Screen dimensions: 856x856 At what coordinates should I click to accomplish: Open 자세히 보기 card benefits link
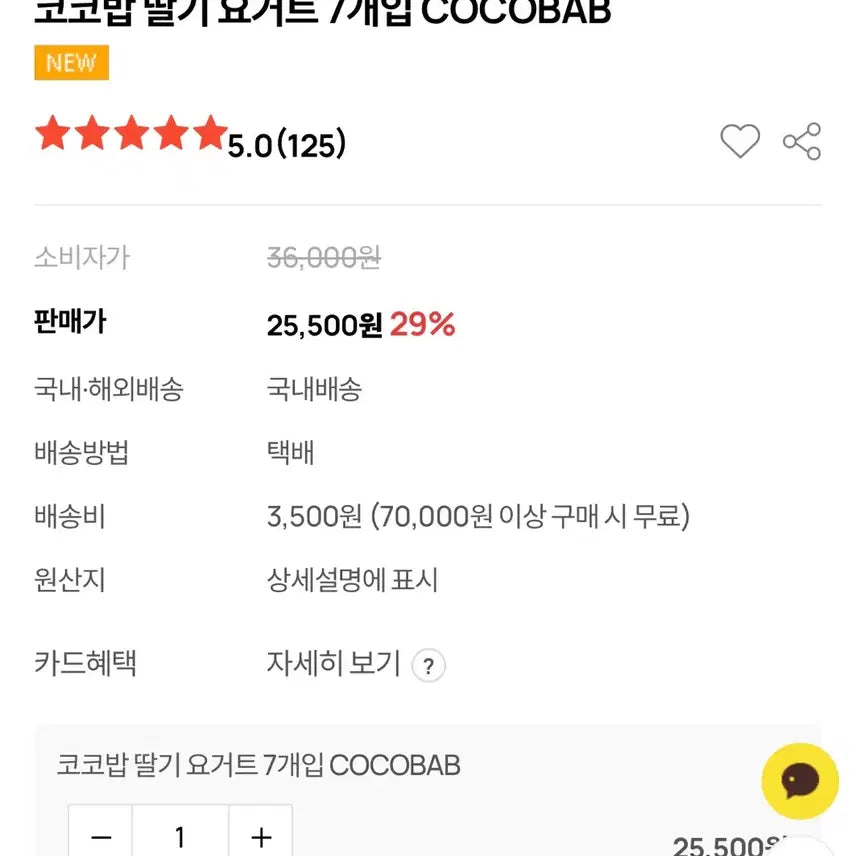pos(333,663)
